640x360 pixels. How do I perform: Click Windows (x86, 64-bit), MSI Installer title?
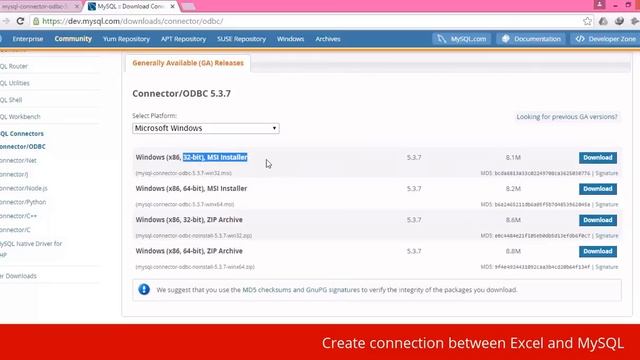[x=191, y=189]
